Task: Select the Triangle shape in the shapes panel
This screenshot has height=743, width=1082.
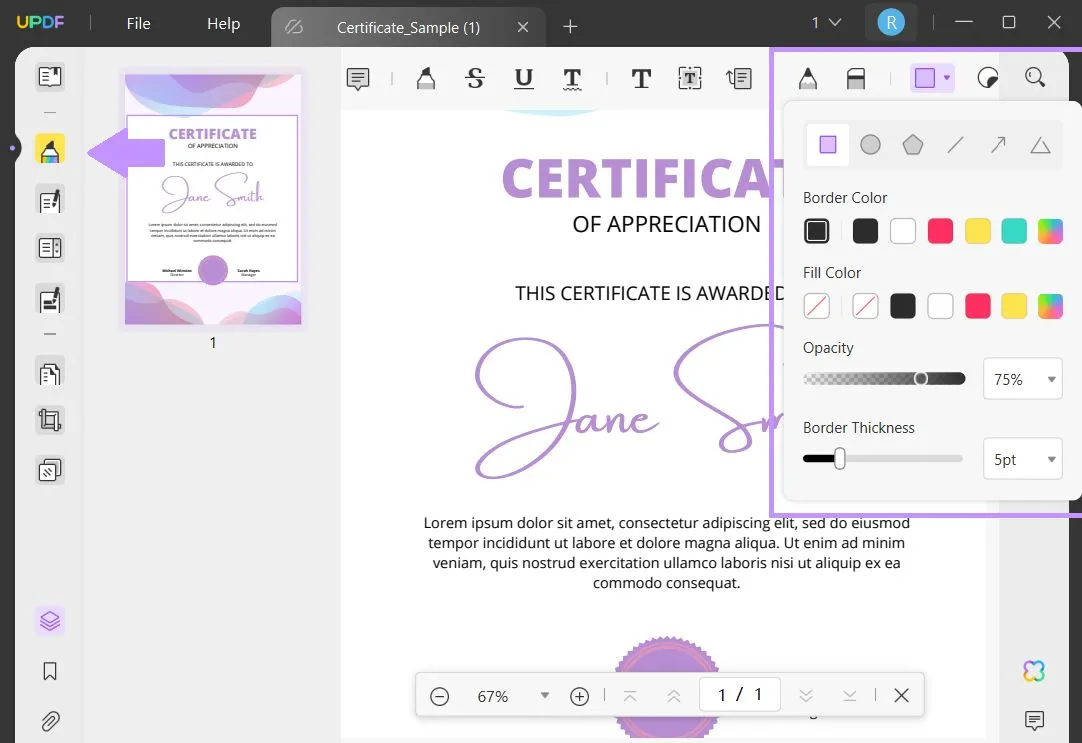Action: click(1040, 144)
